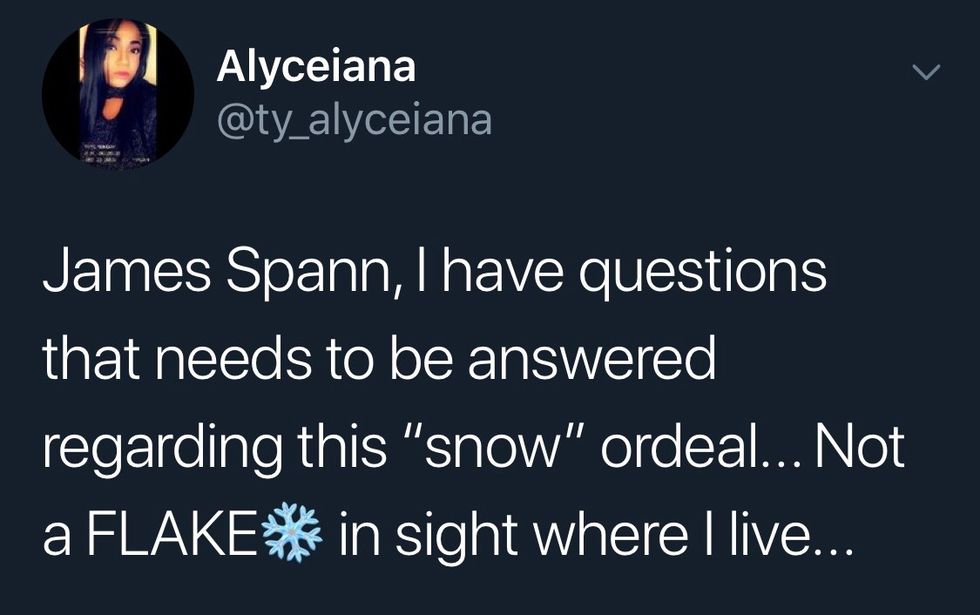Click the name James Spann in the tweet

(214, 274)
